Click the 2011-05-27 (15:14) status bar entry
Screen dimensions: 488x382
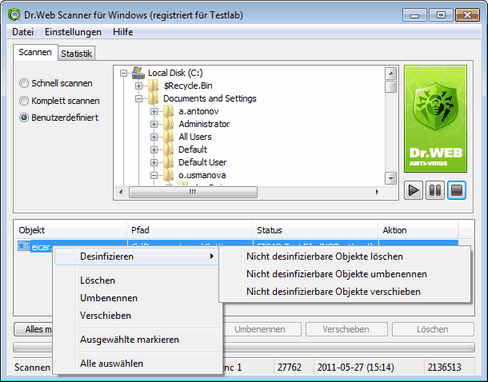click(355, 367)
